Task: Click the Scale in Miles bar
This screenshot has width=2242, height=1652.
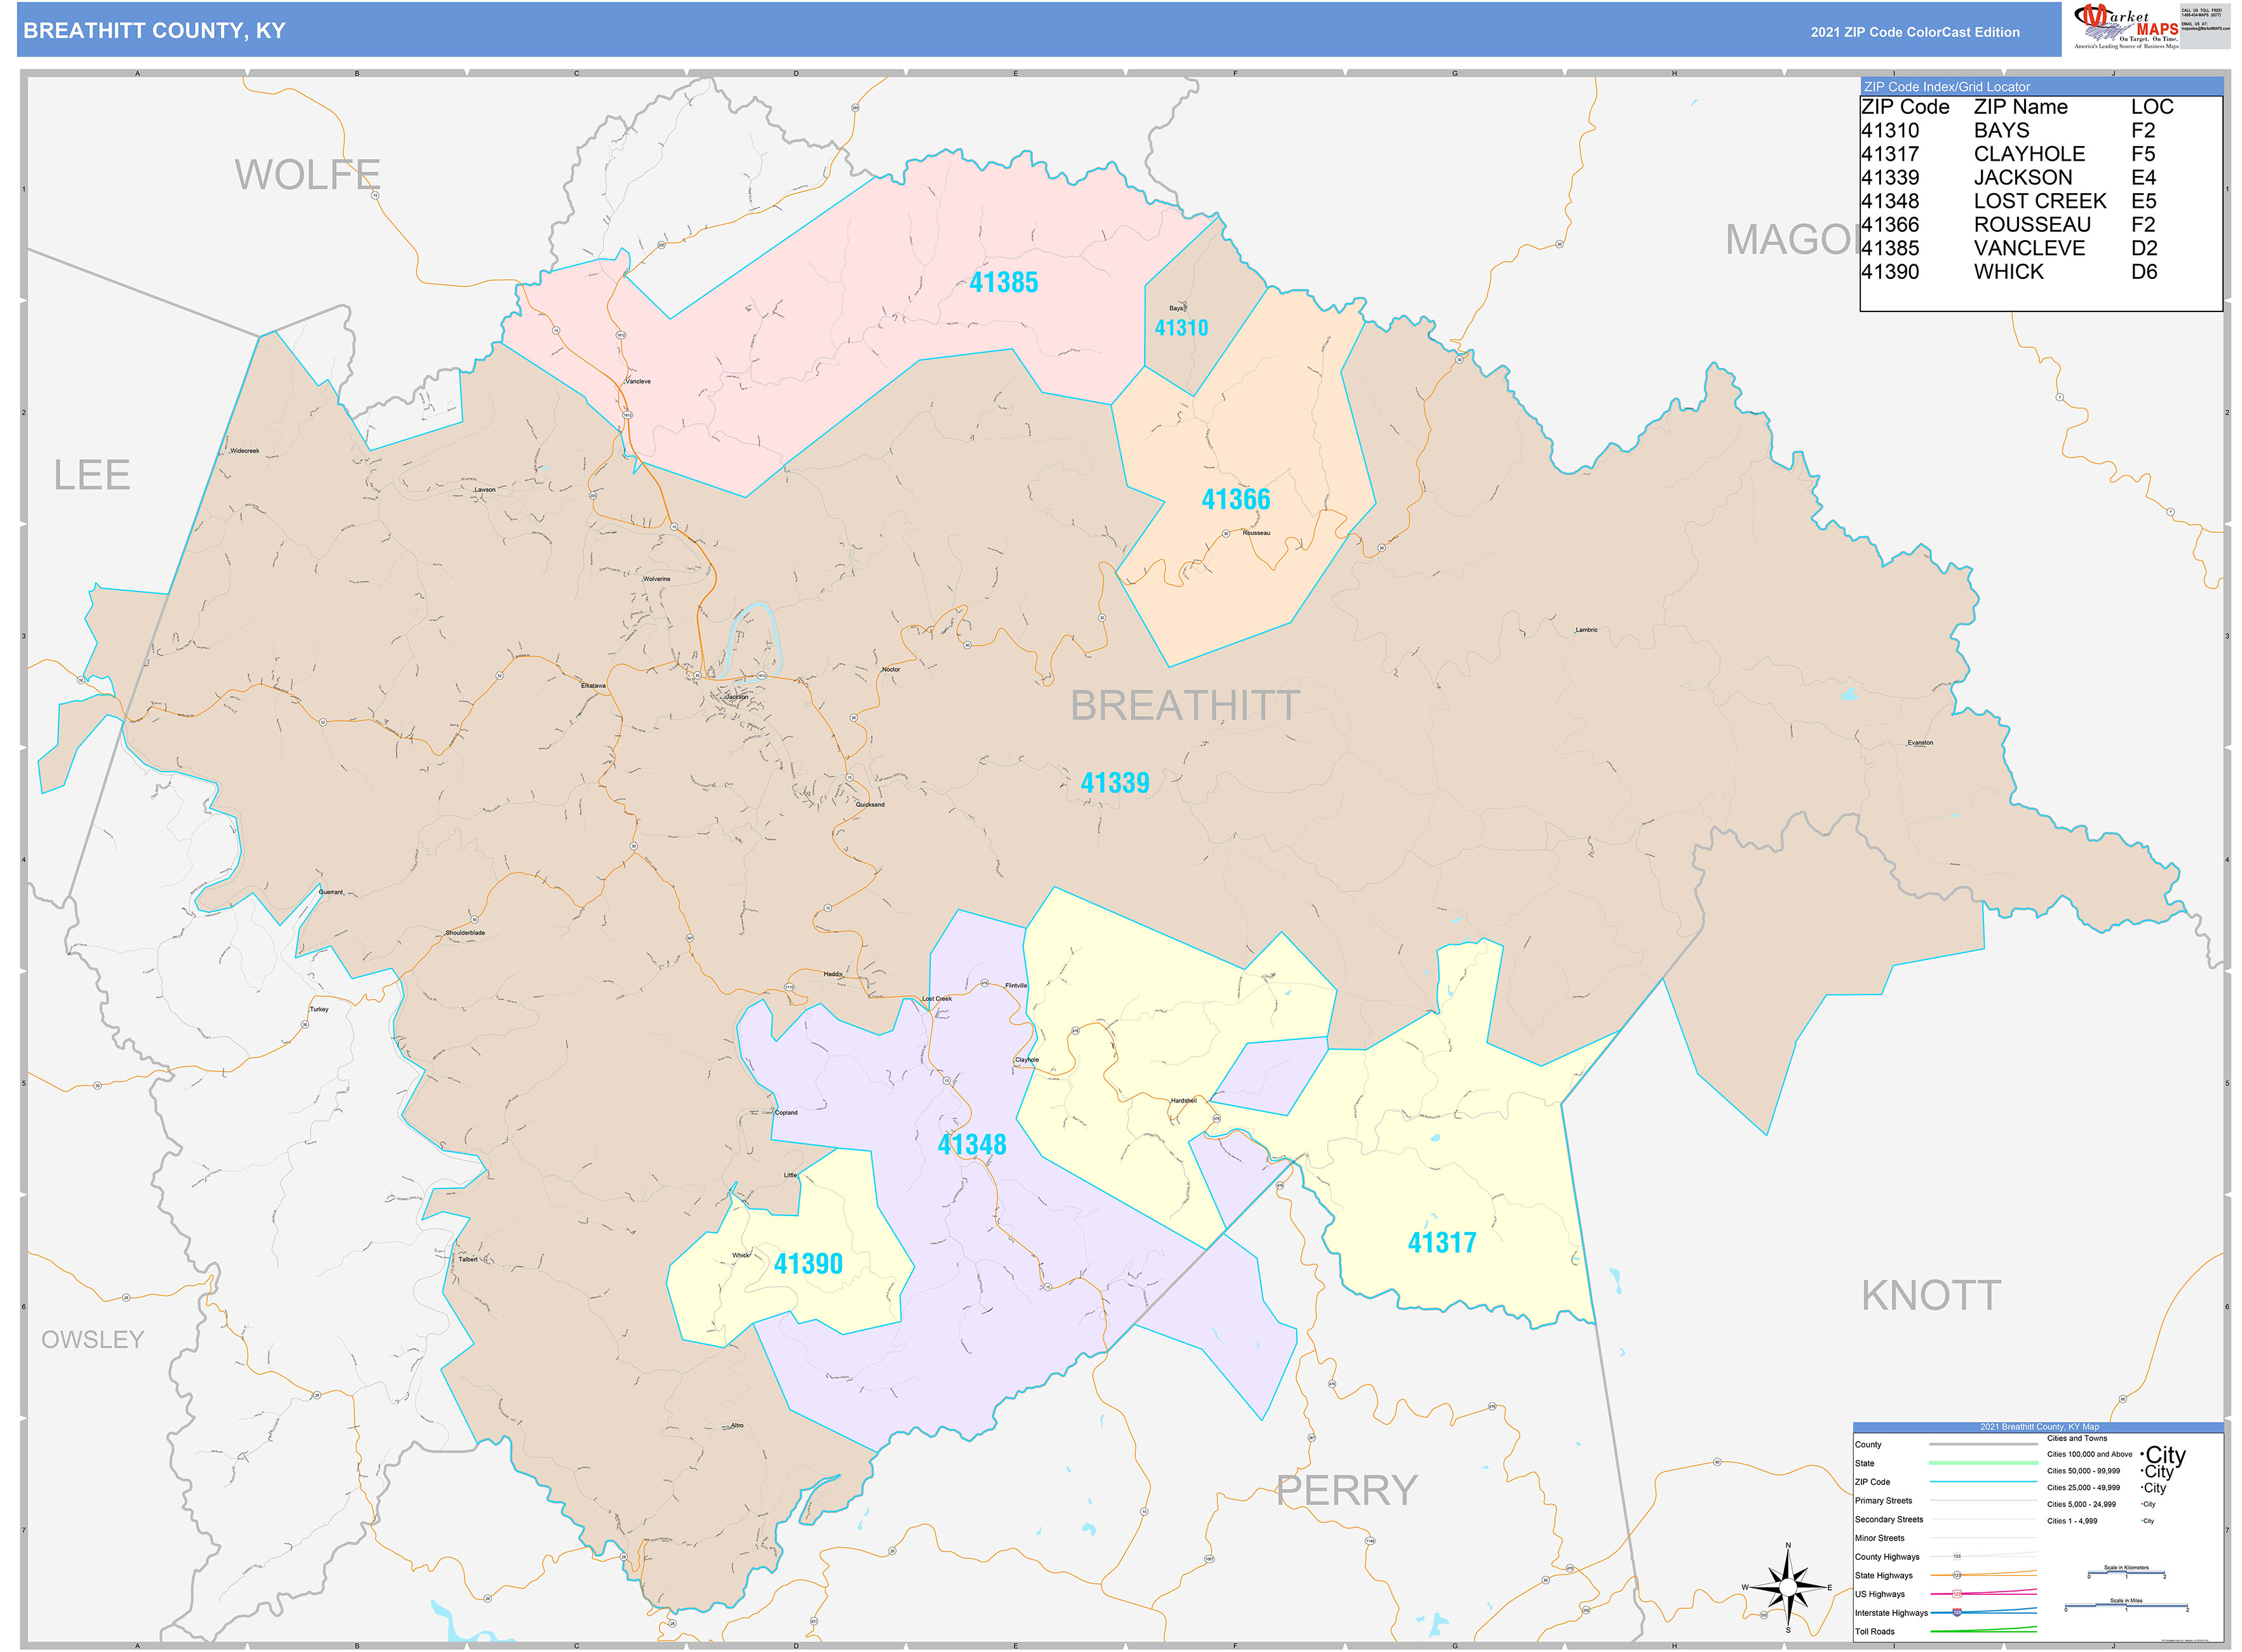Action: click(x=2126, y=1607)
